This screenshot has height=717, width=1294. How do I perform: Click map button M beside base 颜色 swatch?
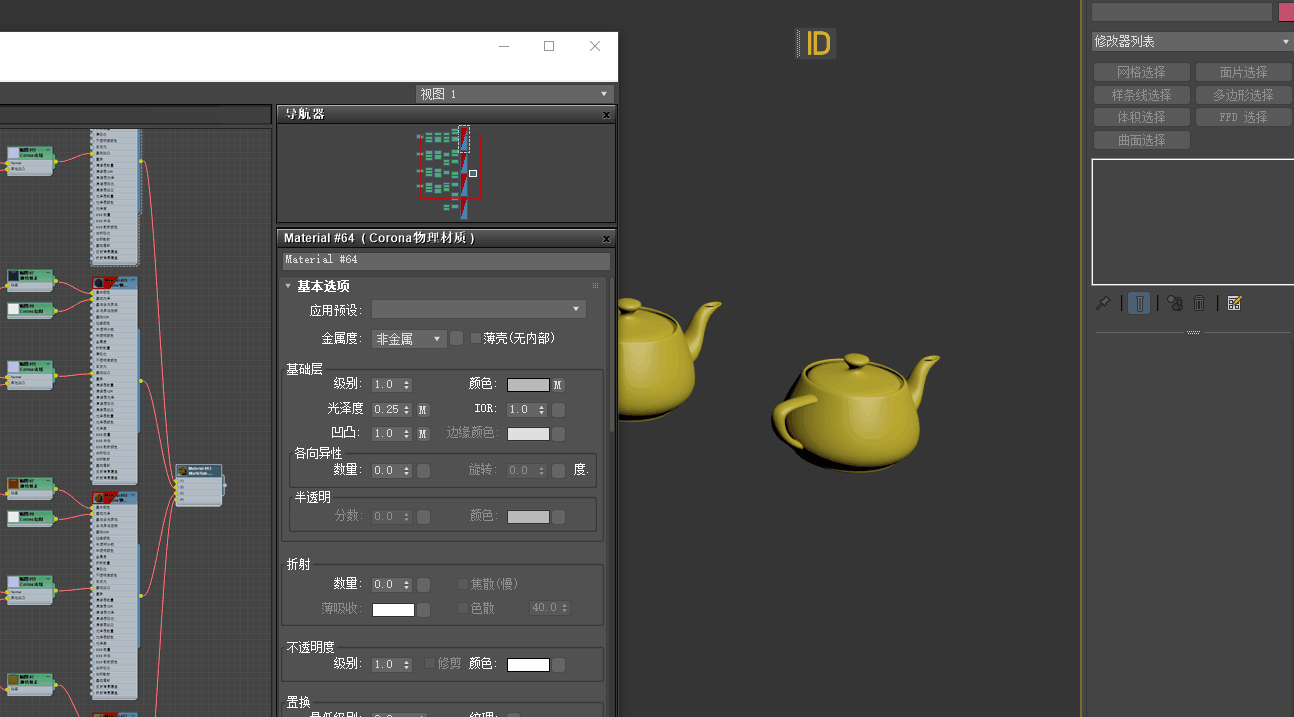click(558, 385)
